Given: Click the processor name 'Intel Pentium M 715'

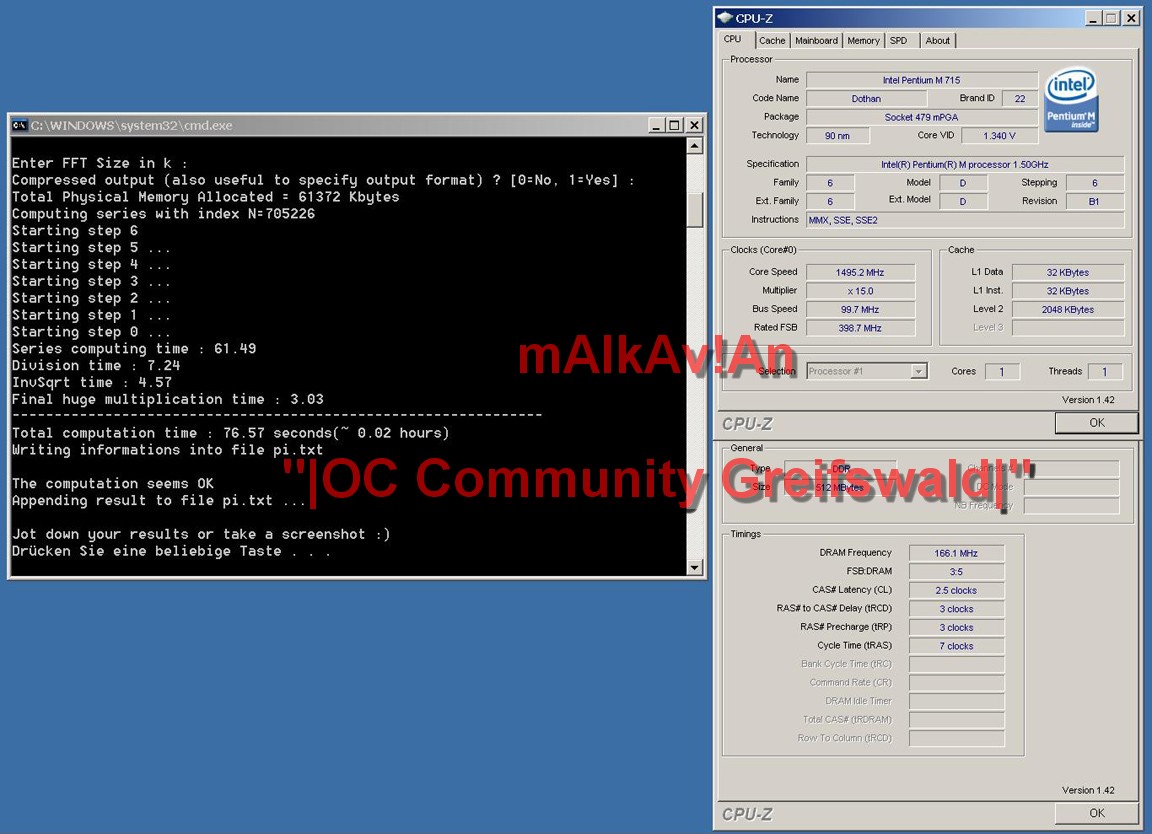Looking at the screenshot, I should tap(921, 80).
